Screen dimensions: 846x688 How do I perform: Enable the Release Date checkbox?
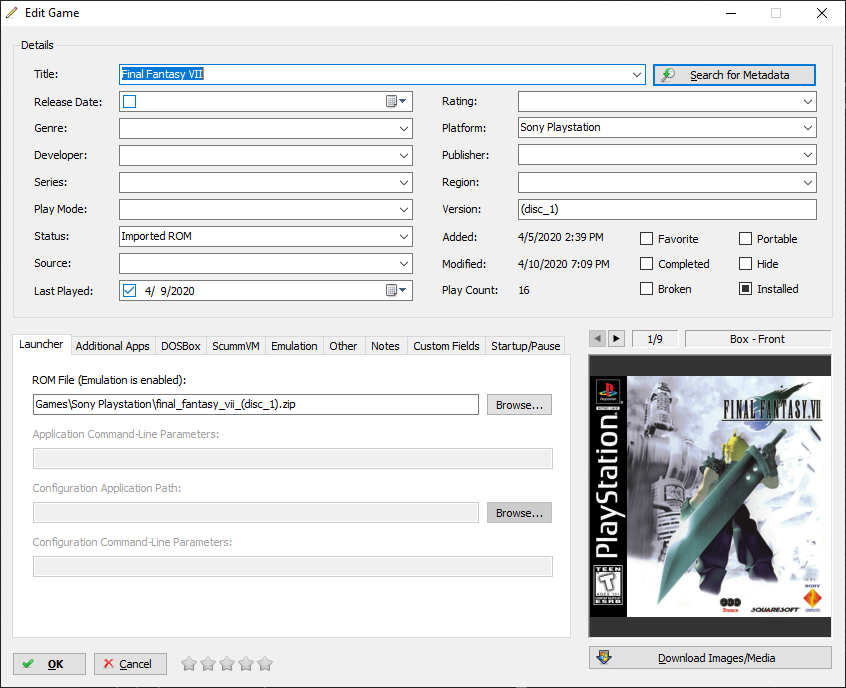pyautogui.click(x=129, y=101)
